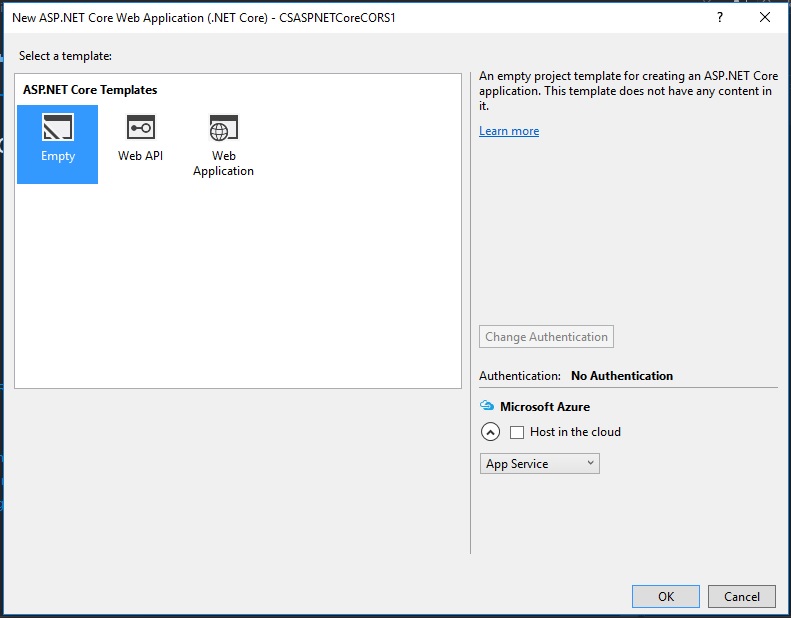Screen dimensions: 791x618
Task: Choose the Web API template icon
Action: click(141, 127)
